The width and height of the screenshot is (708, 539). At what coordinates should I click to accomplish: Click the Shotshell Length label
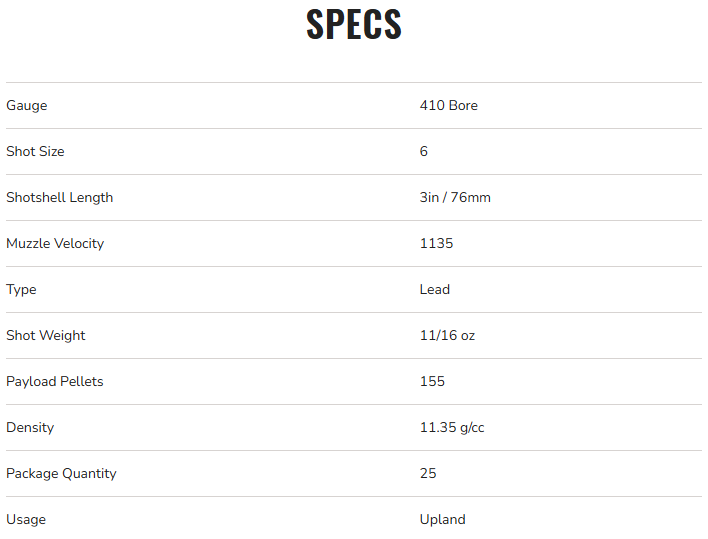pyautogui.click(x=60, y=197)
